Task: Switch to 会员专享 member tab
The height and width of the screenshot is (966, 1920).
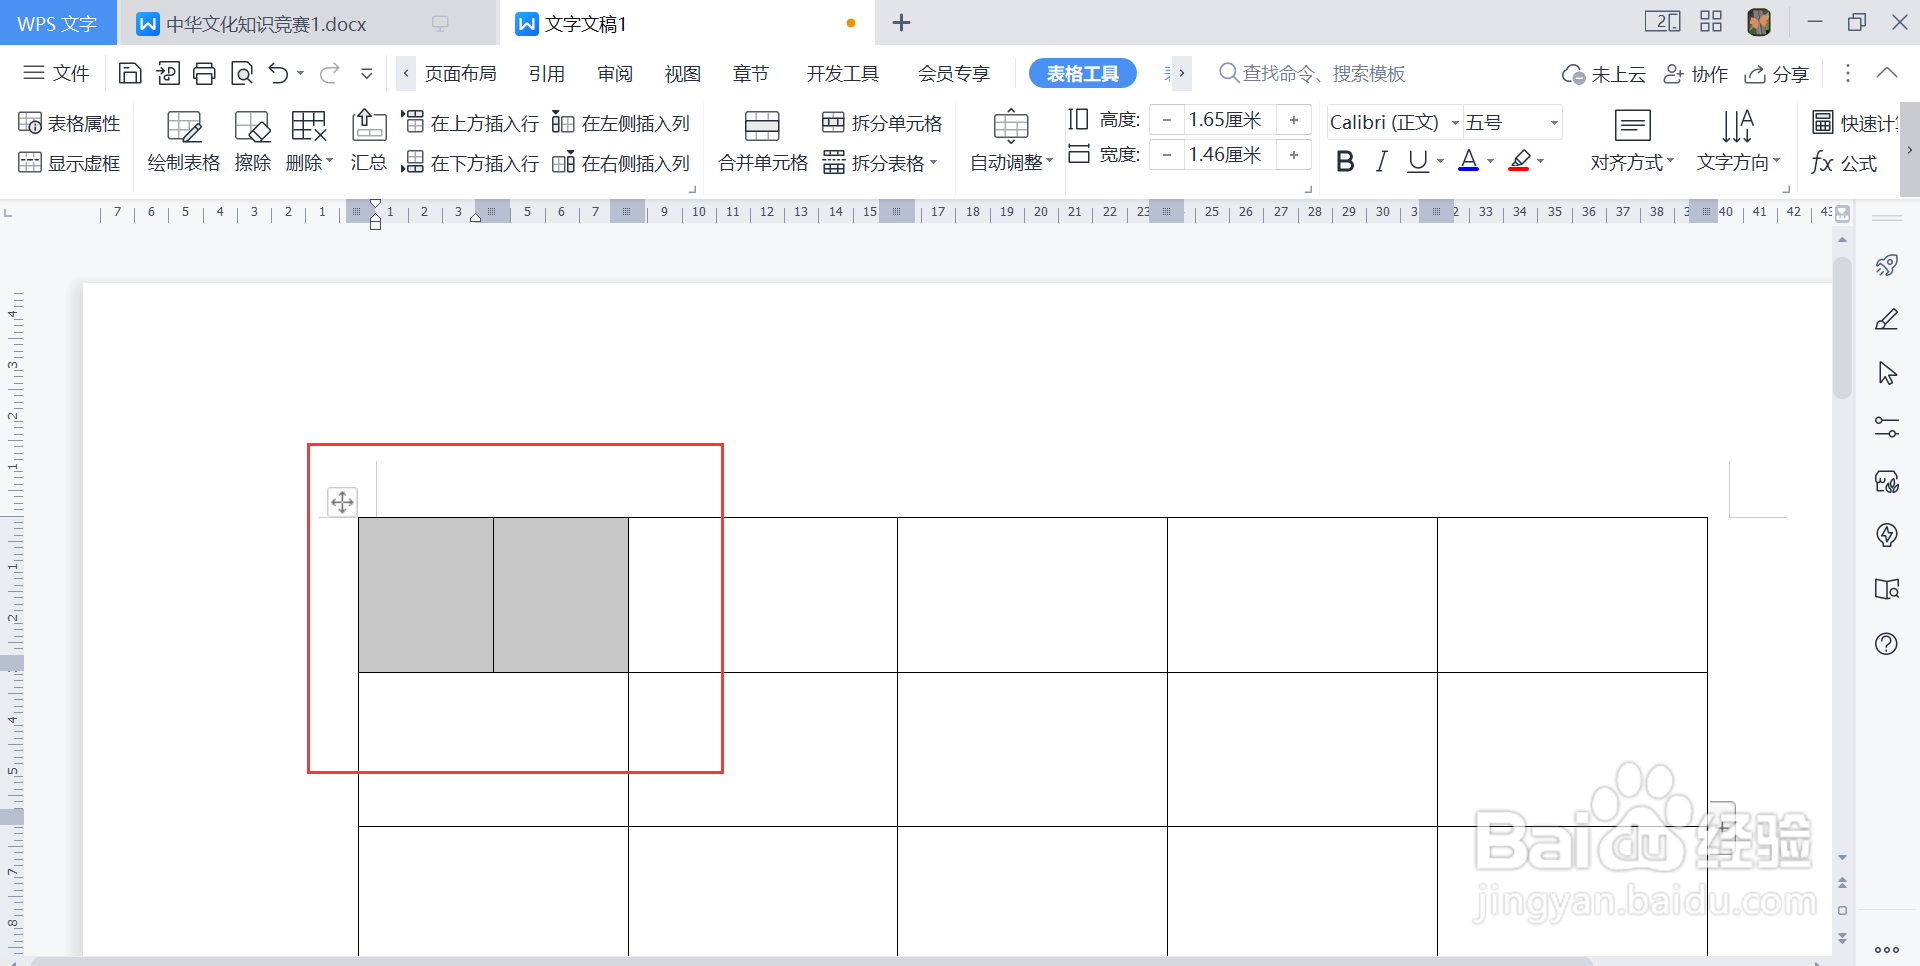Action: pyautogui.click(x=954, y=74)
